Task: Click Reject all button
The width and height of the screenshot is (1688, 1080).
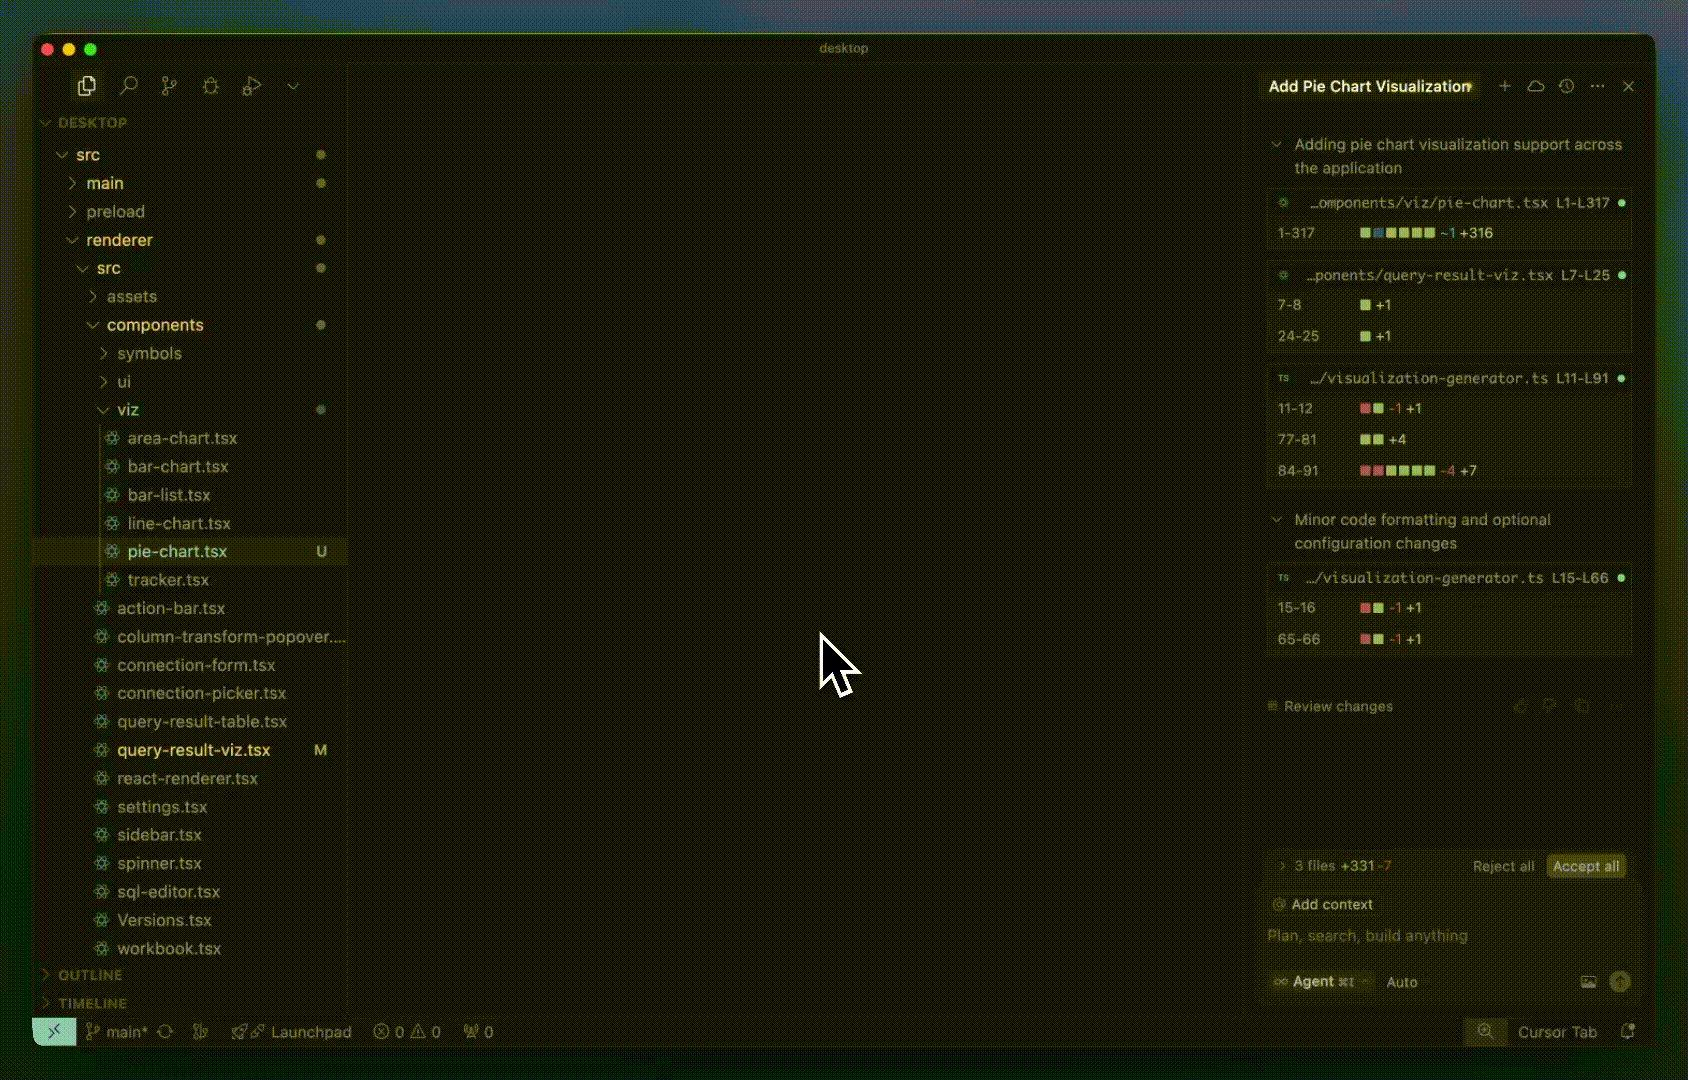Action: 1503,866
